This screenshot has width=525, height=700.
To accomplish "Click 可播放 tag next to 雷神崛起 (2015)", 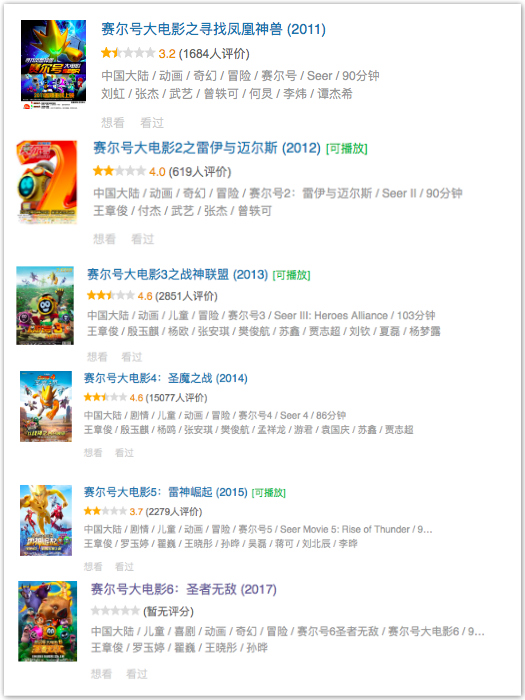I will click(x=269, y=492).
